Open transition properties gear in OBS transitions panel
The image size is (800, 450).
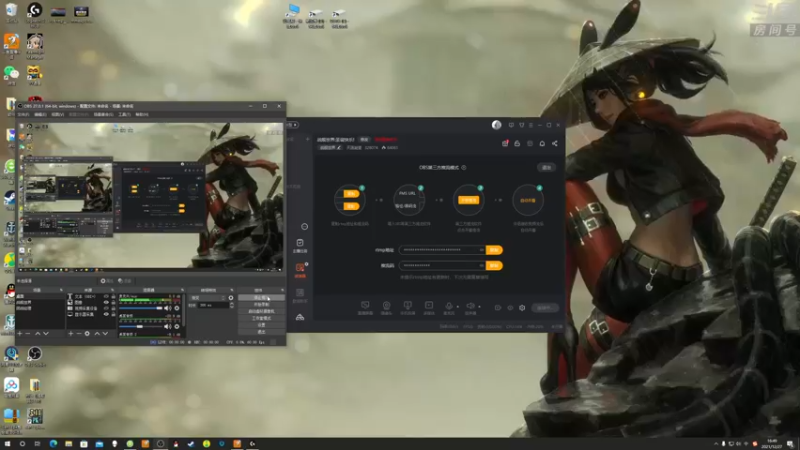point(231,297)
